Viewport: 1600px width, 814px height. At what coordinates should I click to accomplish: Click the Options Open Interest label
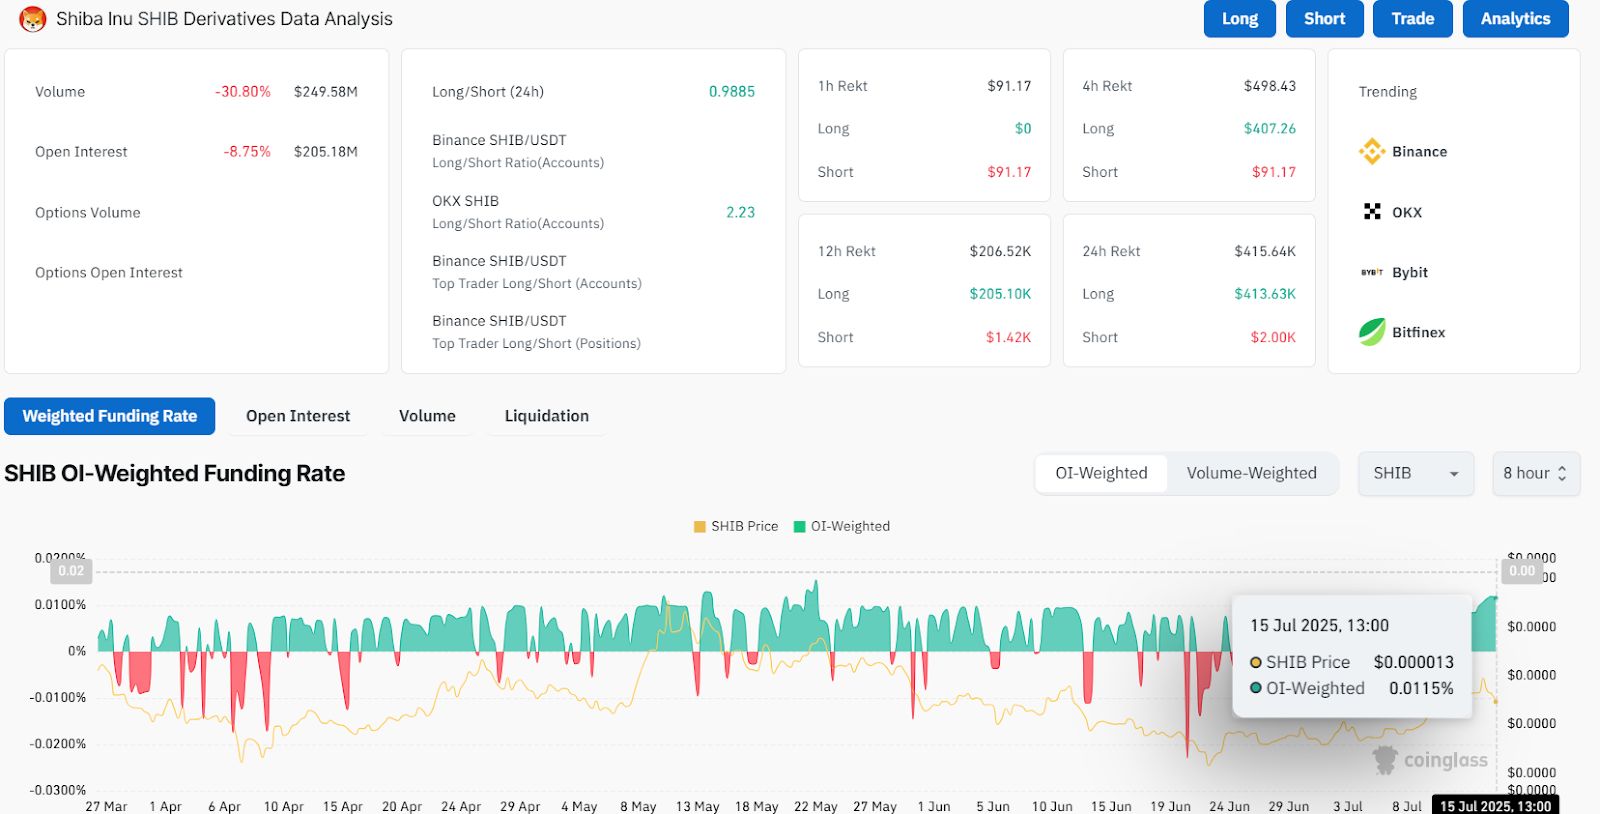[x=109, y=272]
